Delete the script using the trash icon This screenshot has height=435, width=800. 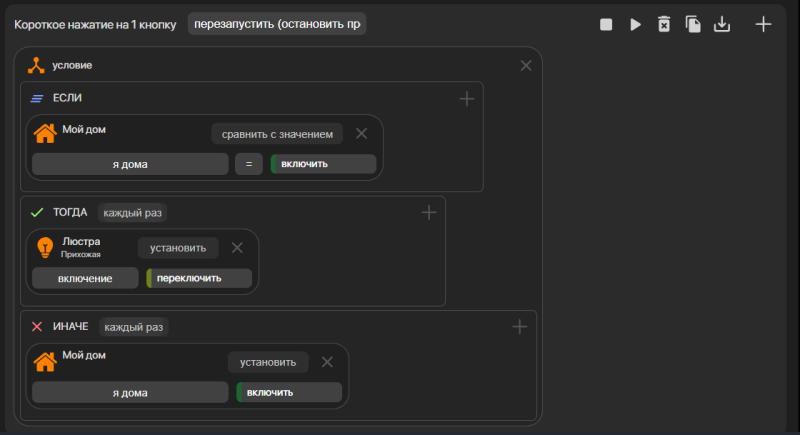coord(664,24)
